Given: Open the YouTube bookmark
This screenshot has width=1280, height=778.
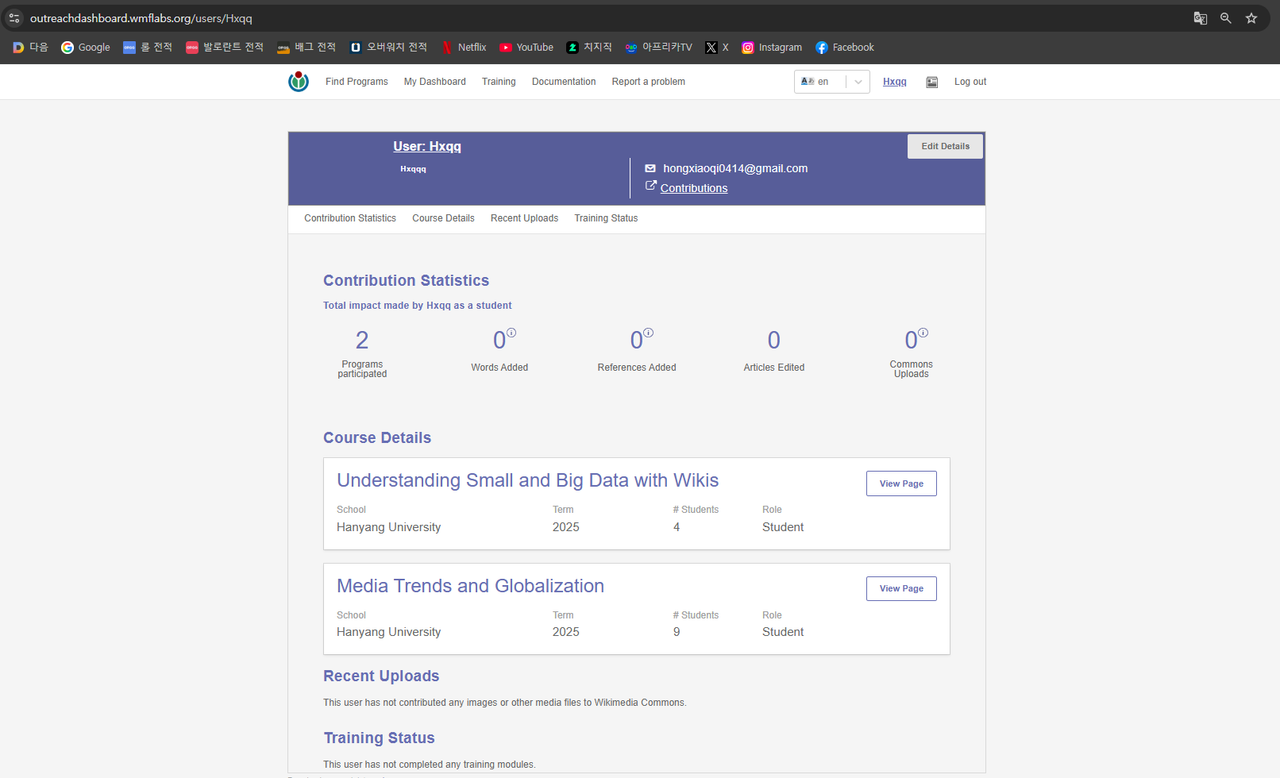Looking at the screenshot, I should [x=526, y=47].
